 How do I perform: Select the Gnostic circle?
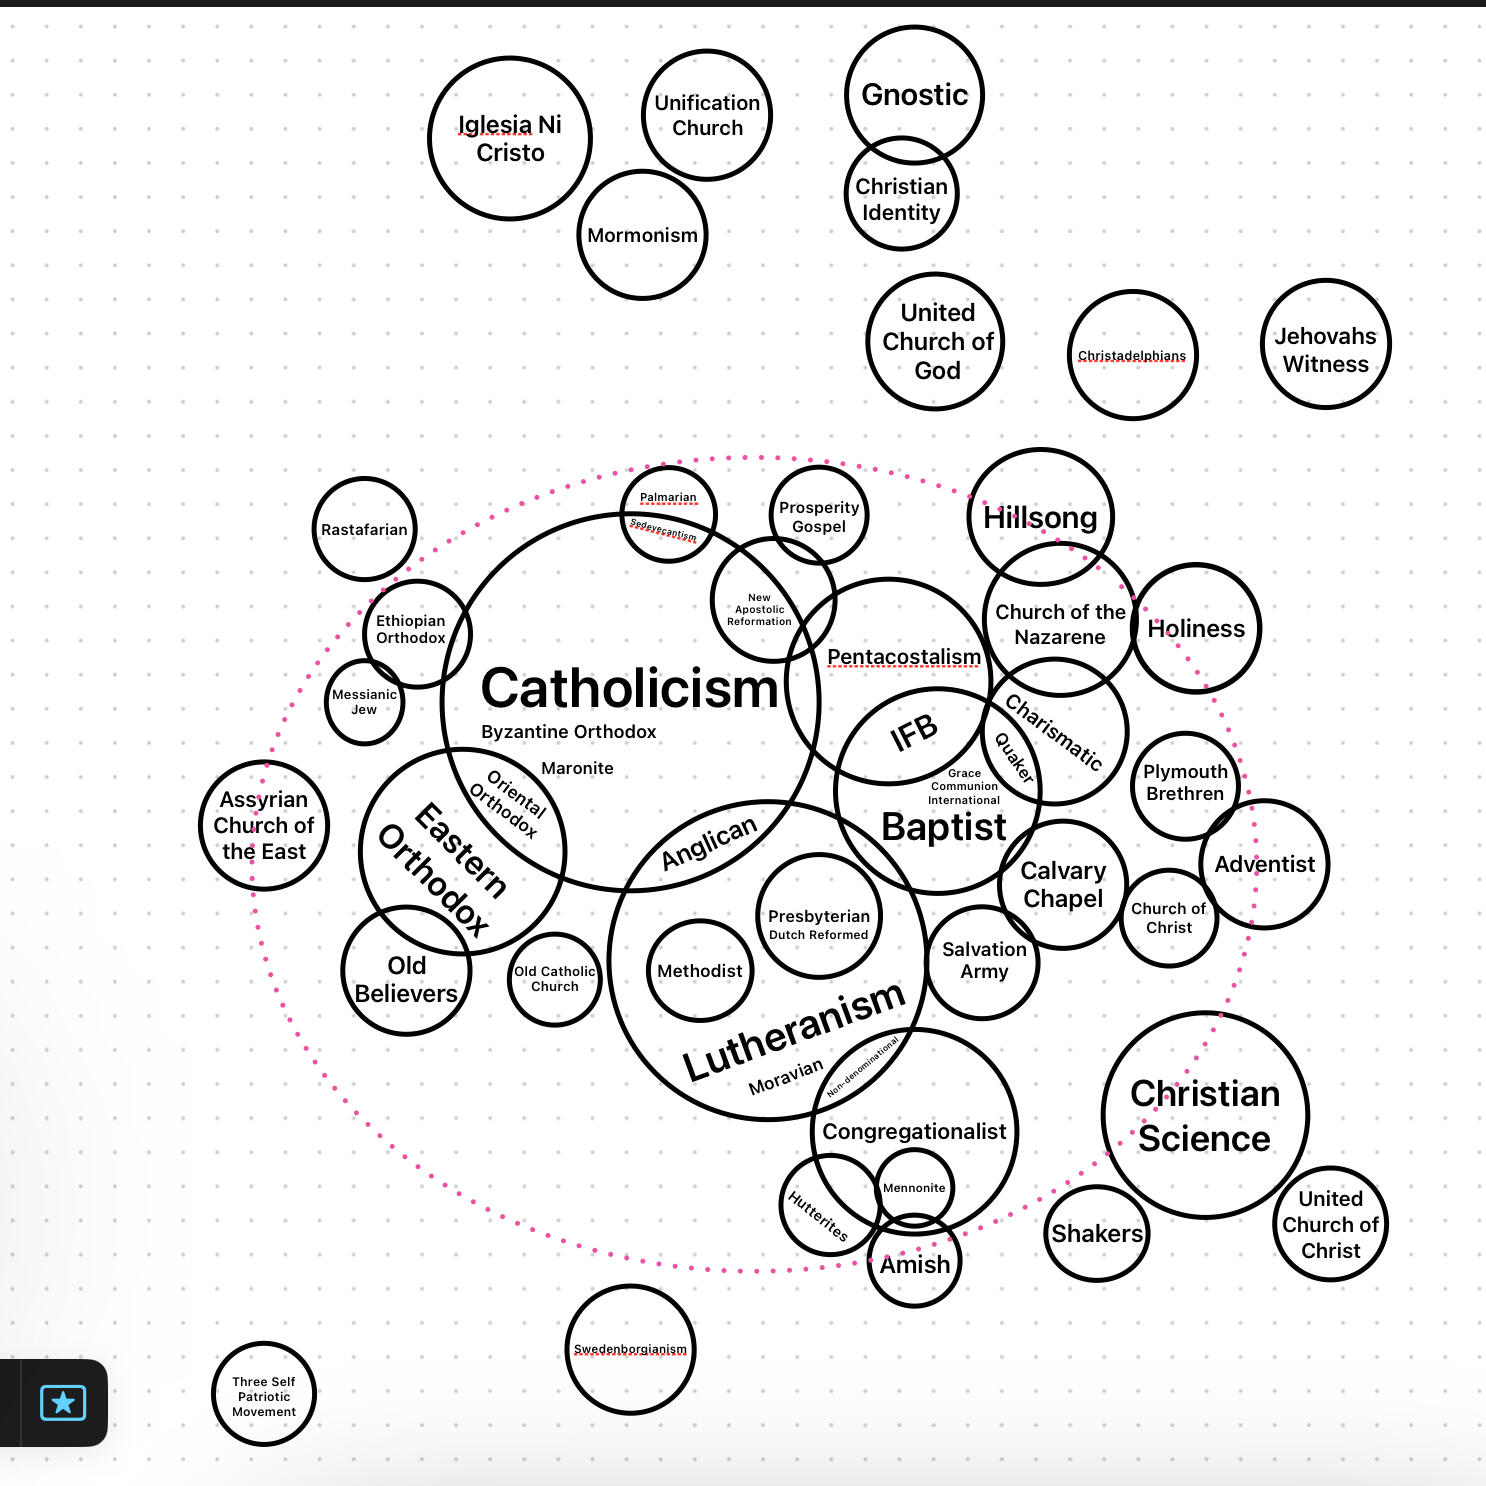coord(914,94)
